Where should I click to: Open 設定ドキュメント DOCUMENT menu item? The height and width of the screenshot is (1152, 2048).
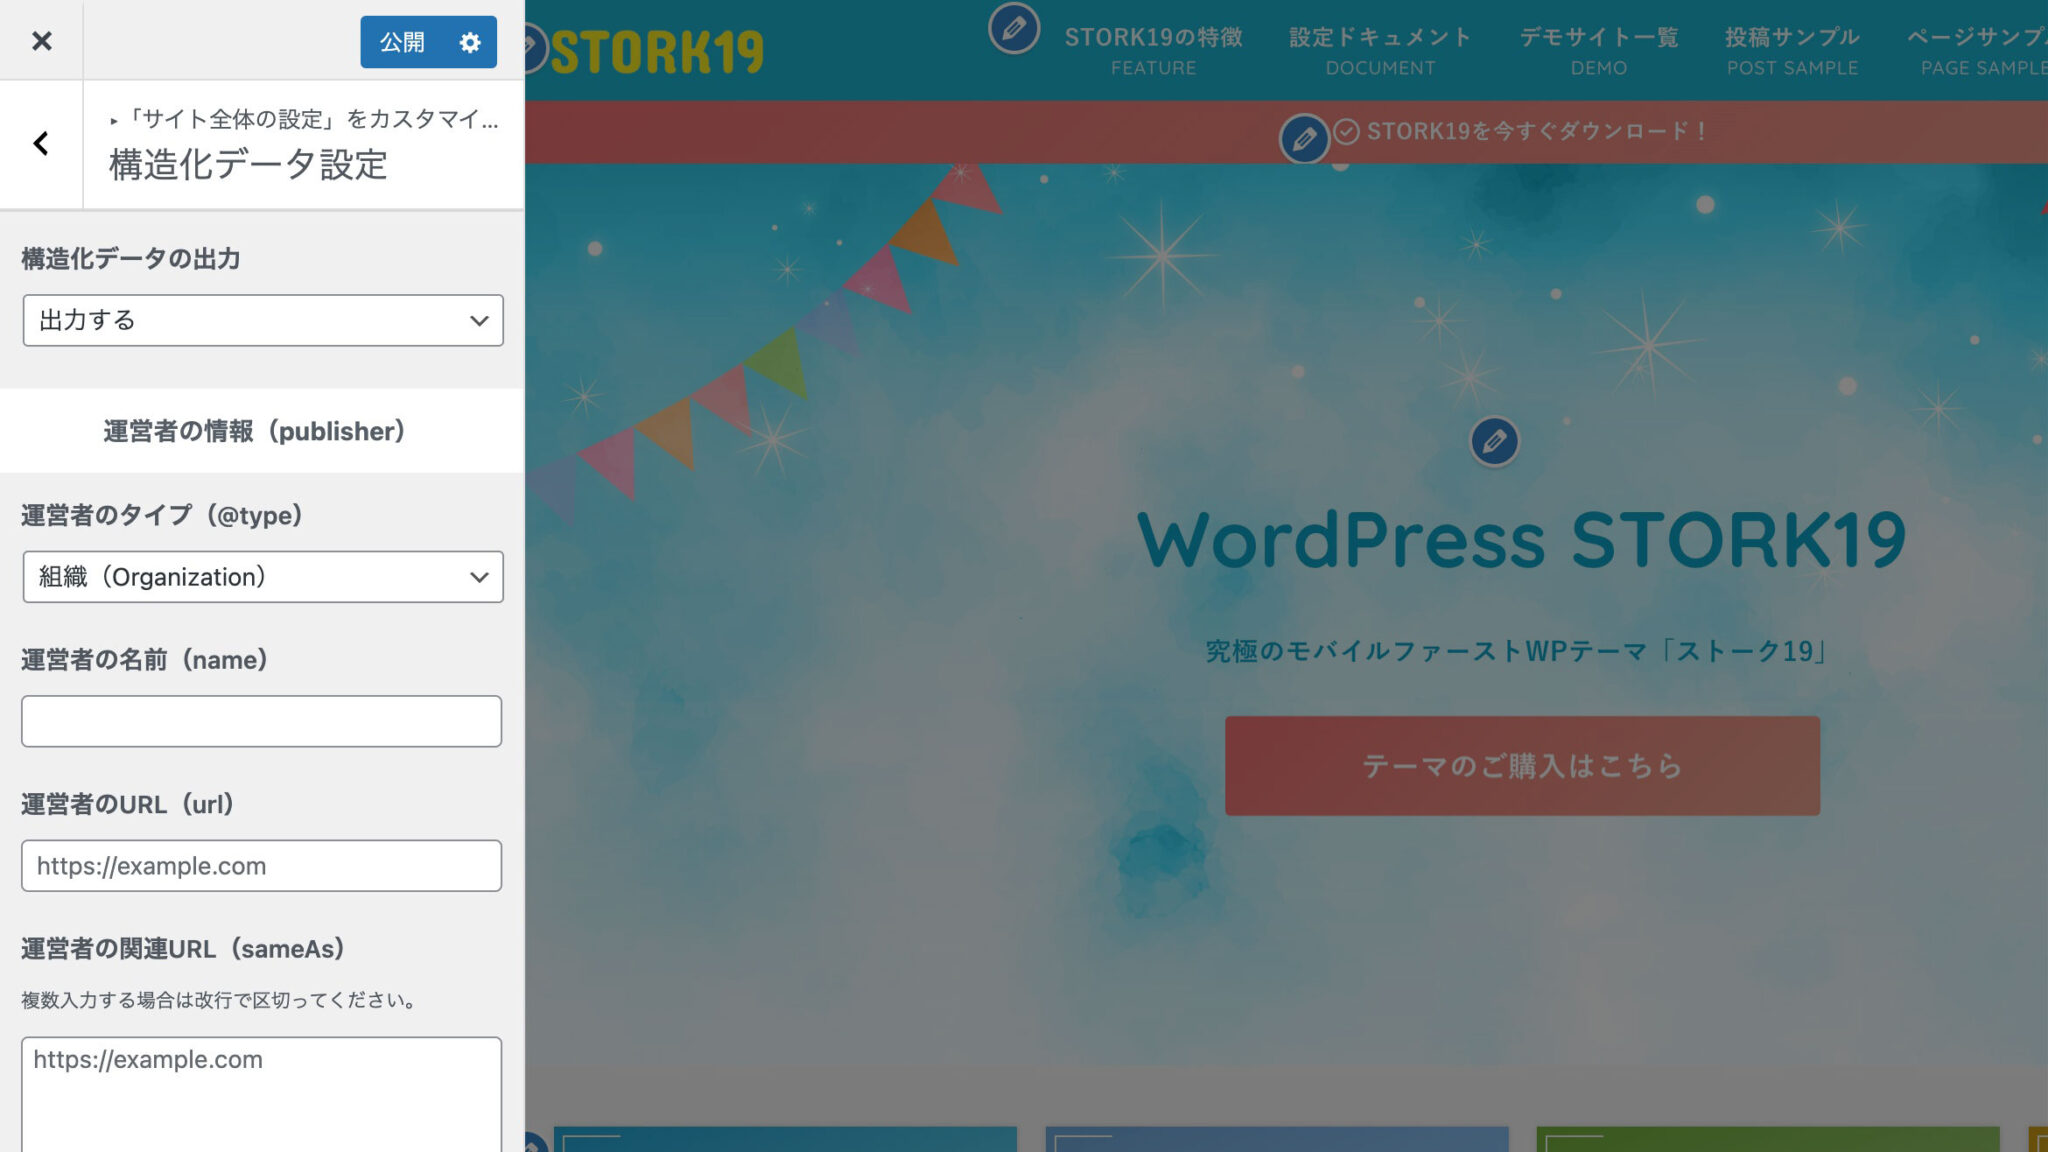(1380, 50)
